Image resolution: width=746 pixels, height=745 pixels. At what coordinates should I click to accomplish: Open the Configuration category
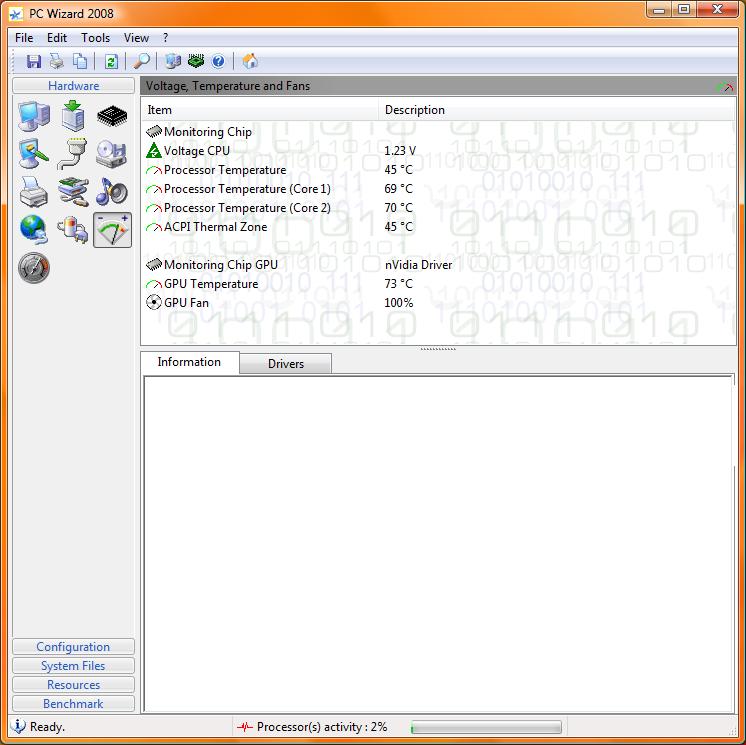point(73,647)
